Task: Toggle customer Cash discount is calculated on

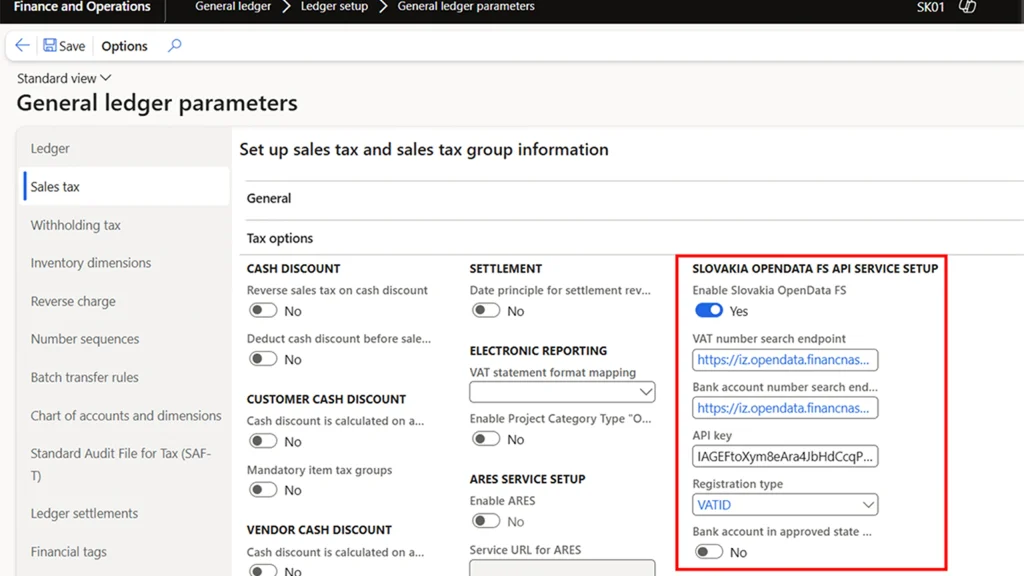Action: (263, 441)
